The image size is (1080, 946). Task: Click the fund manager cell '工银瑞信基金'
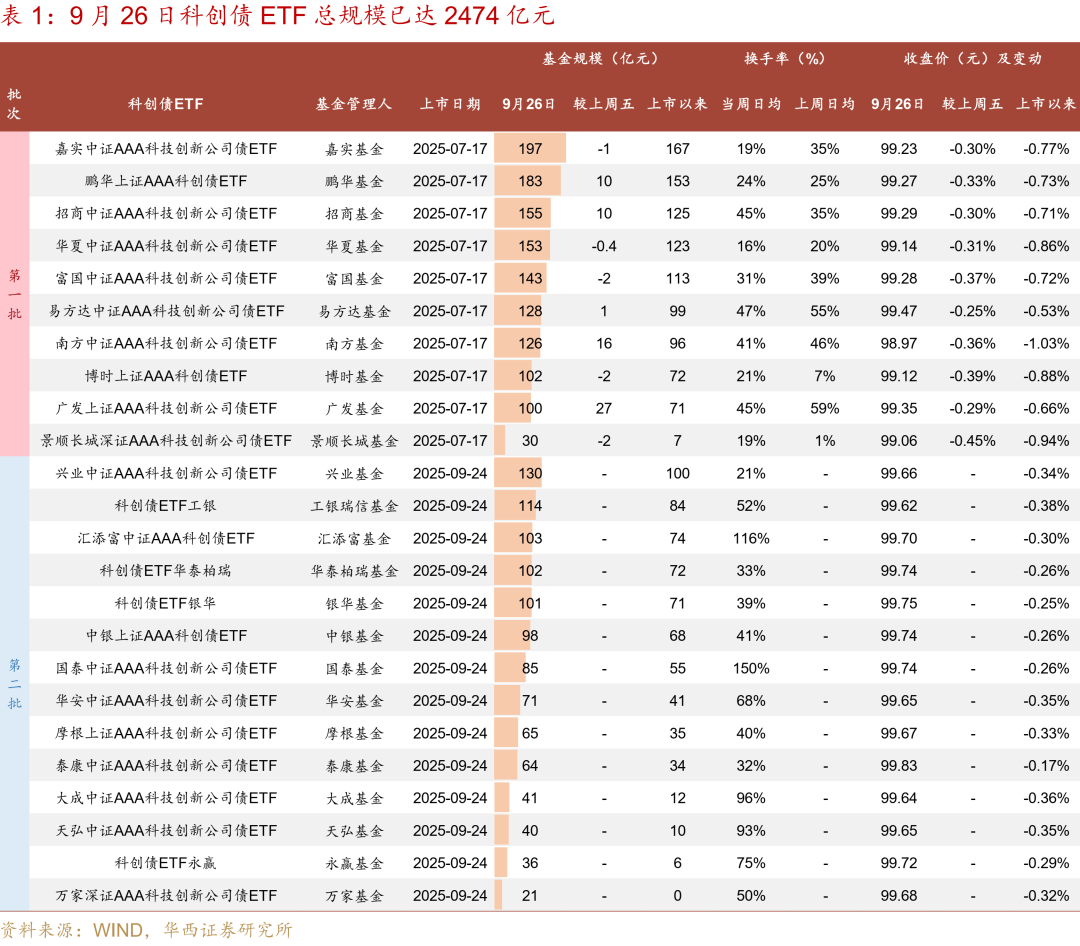click(x=354, y=506)
